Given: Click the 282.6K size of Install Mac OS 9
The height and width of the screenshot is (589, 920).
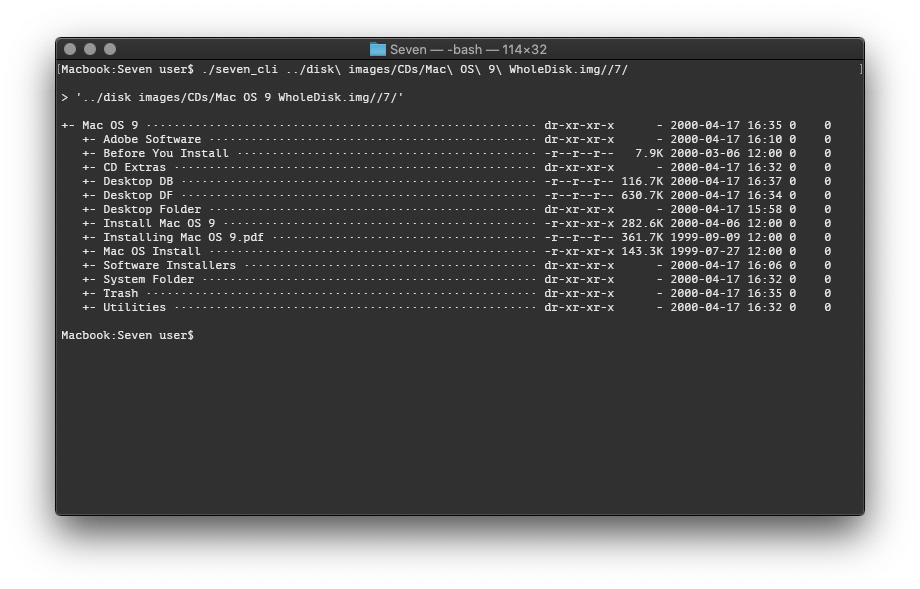Looking at the screenshot, I should pyautogui.click(x=642, y=224).
